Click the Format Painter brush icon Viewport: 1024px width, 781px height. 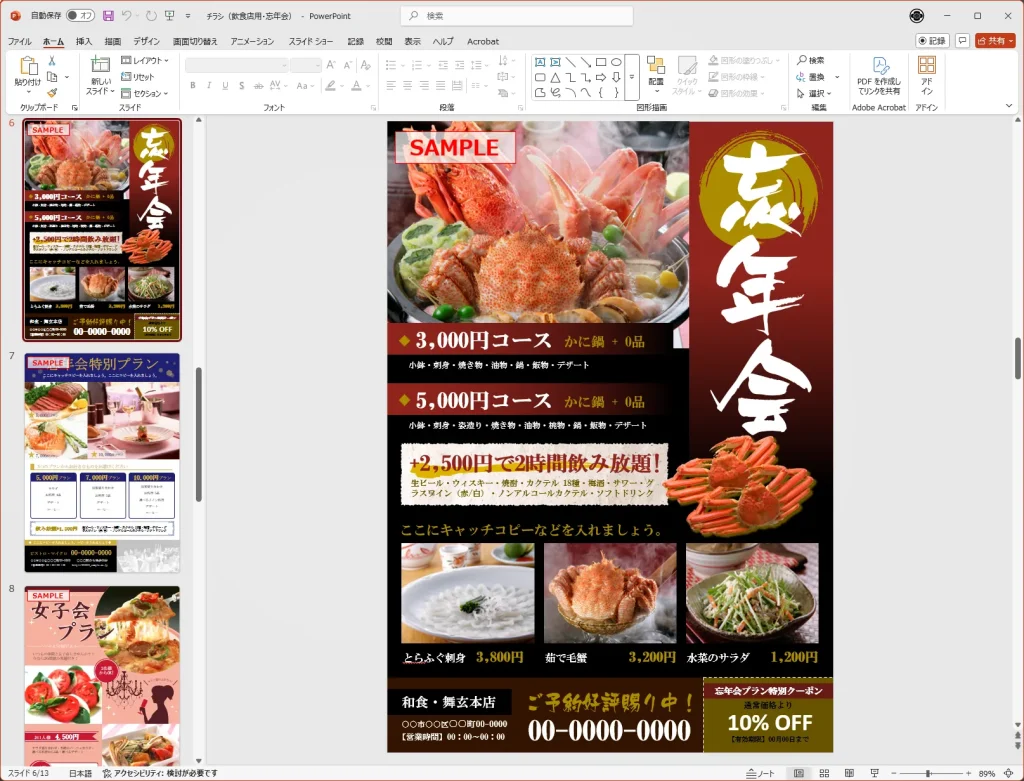click(x=52, y=93)
